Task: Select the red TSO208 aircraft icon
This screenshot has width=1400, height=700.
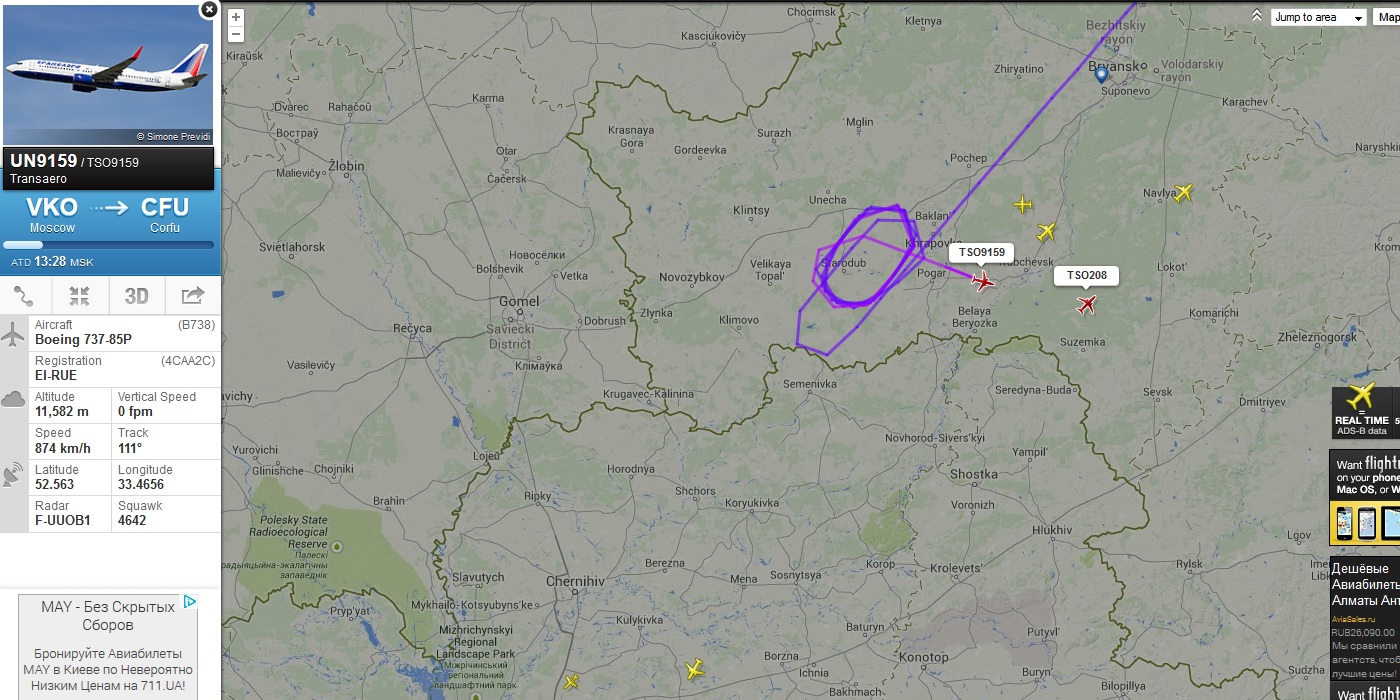Action: [1087, 304]
